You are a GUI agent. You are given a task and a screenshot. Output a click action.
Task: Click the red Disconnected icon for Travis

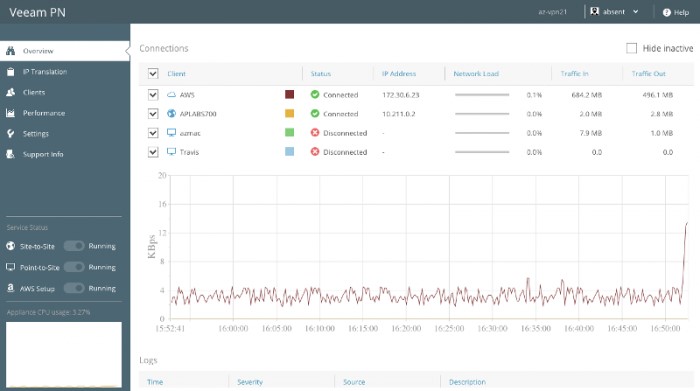[315, 152]
